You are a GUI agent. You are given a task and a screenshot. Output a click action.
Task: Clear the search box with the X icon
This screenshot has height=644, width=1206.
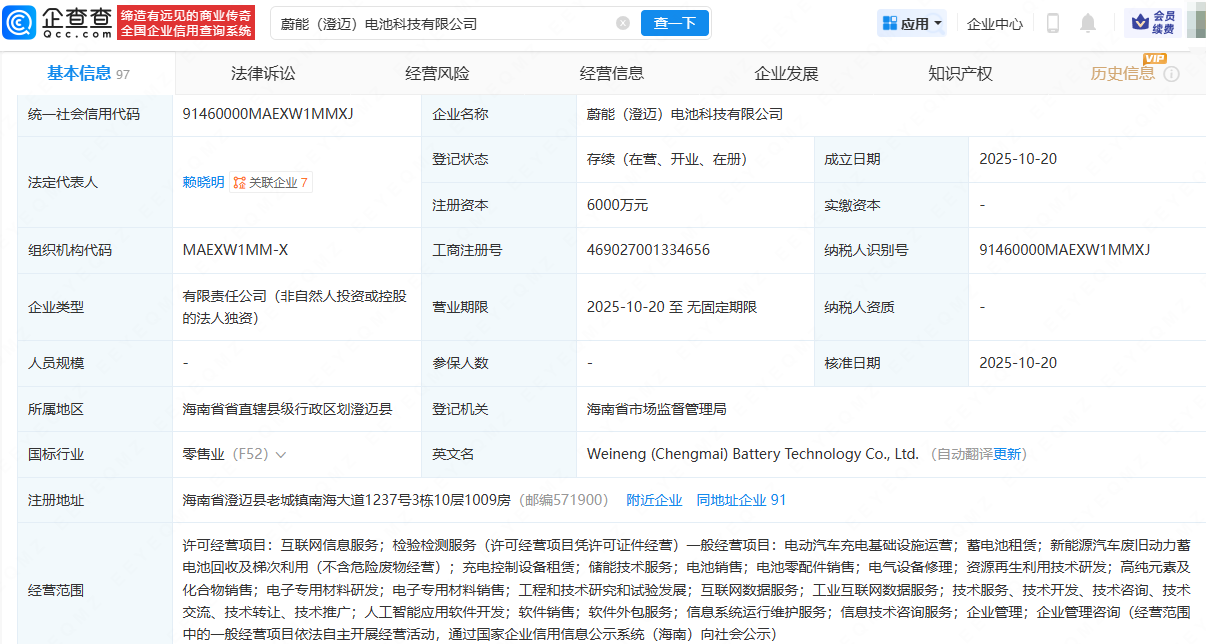623,23
